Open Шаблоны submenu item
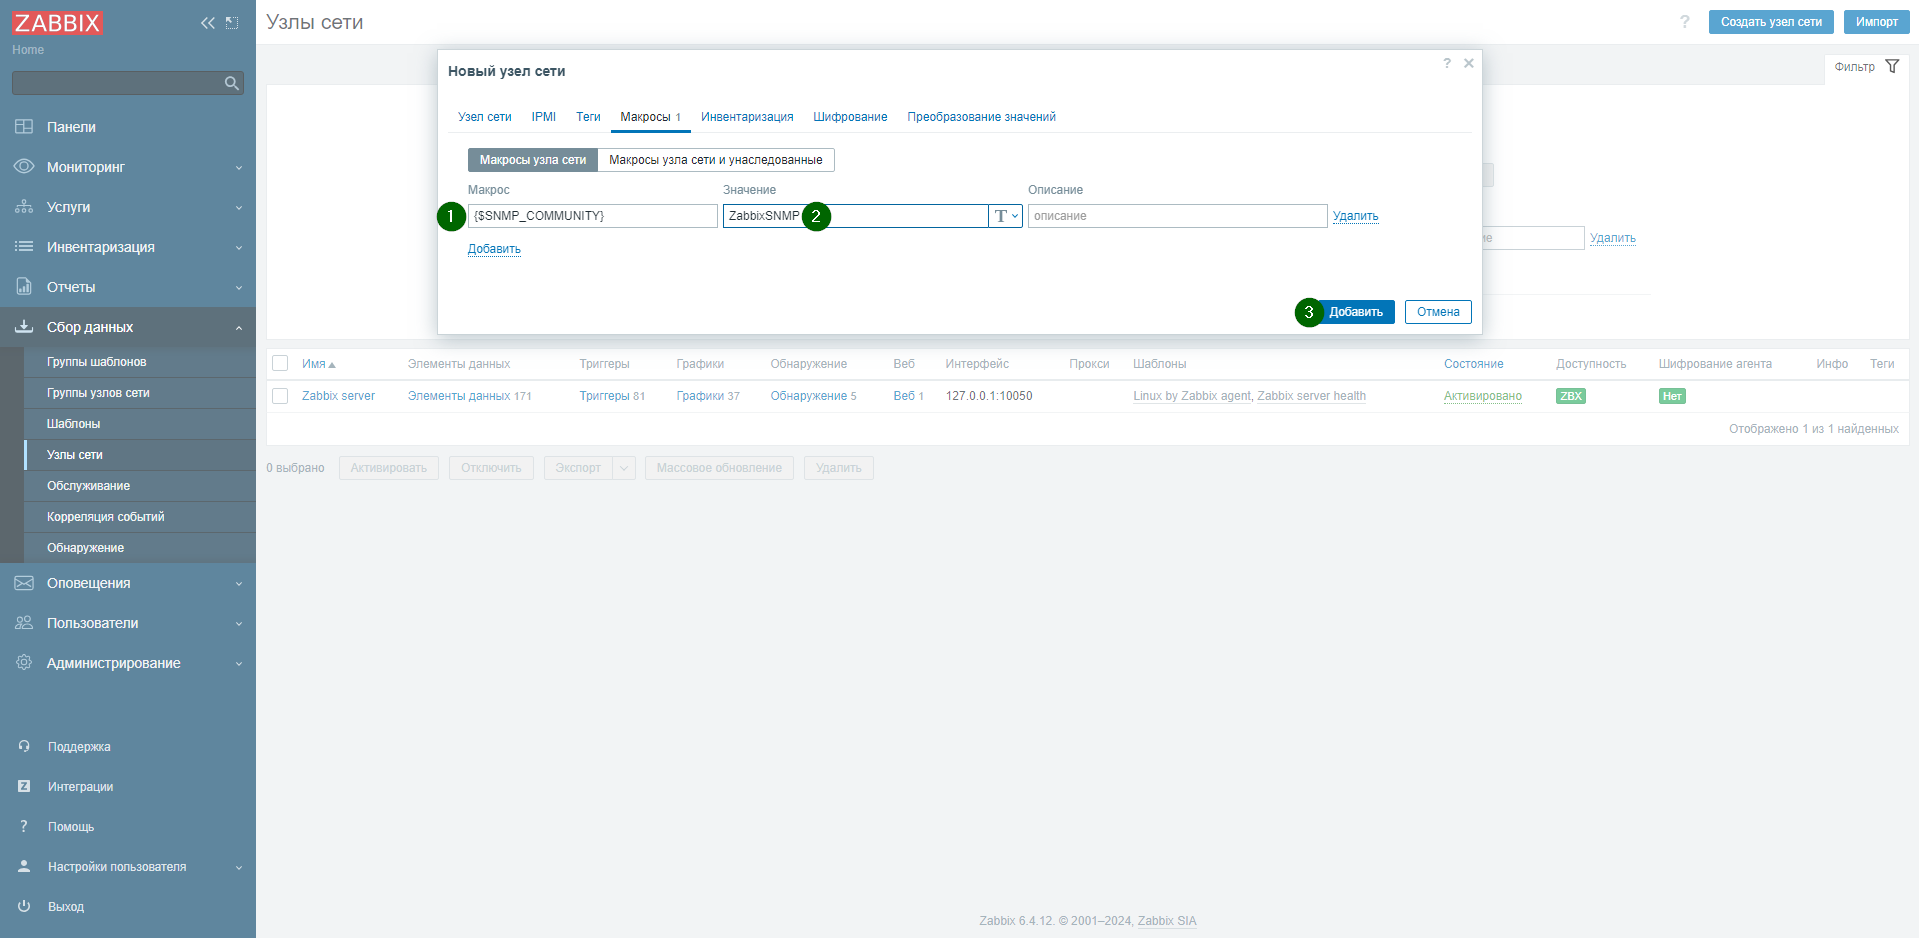Viewport: 1919px width, 938px height. (73, 424)
